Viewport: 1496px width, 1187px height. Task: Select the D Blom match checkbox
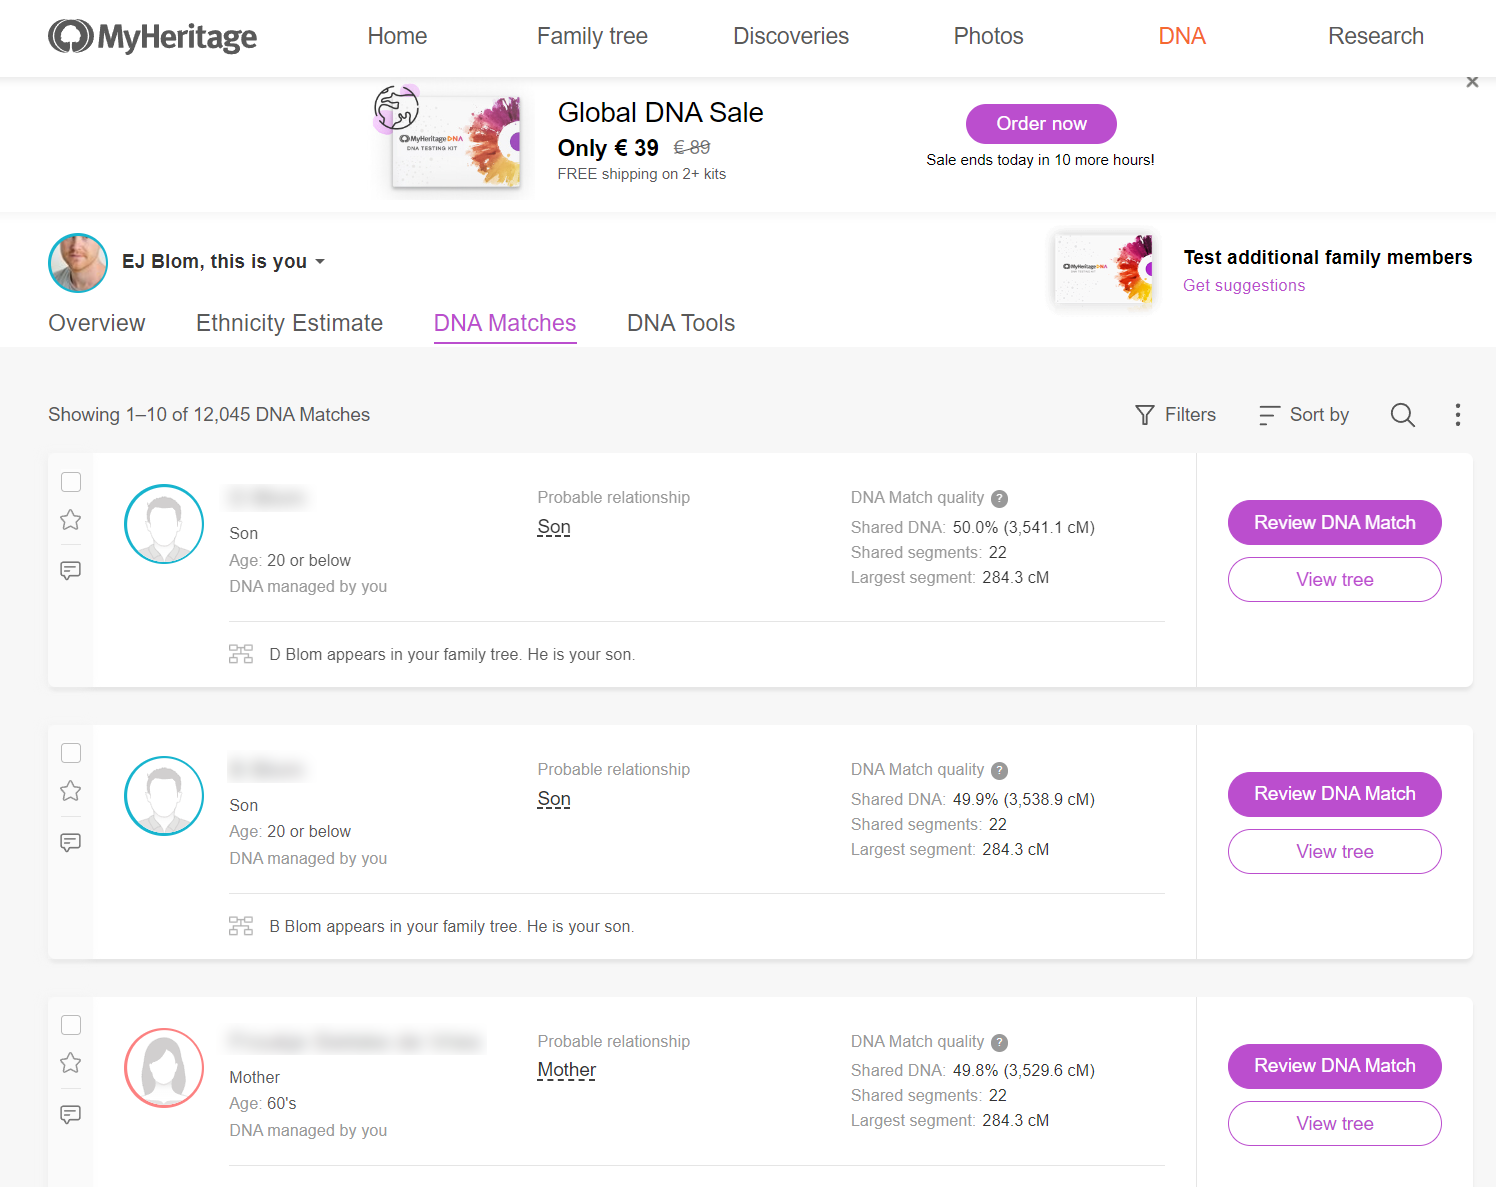pos(71,482)
